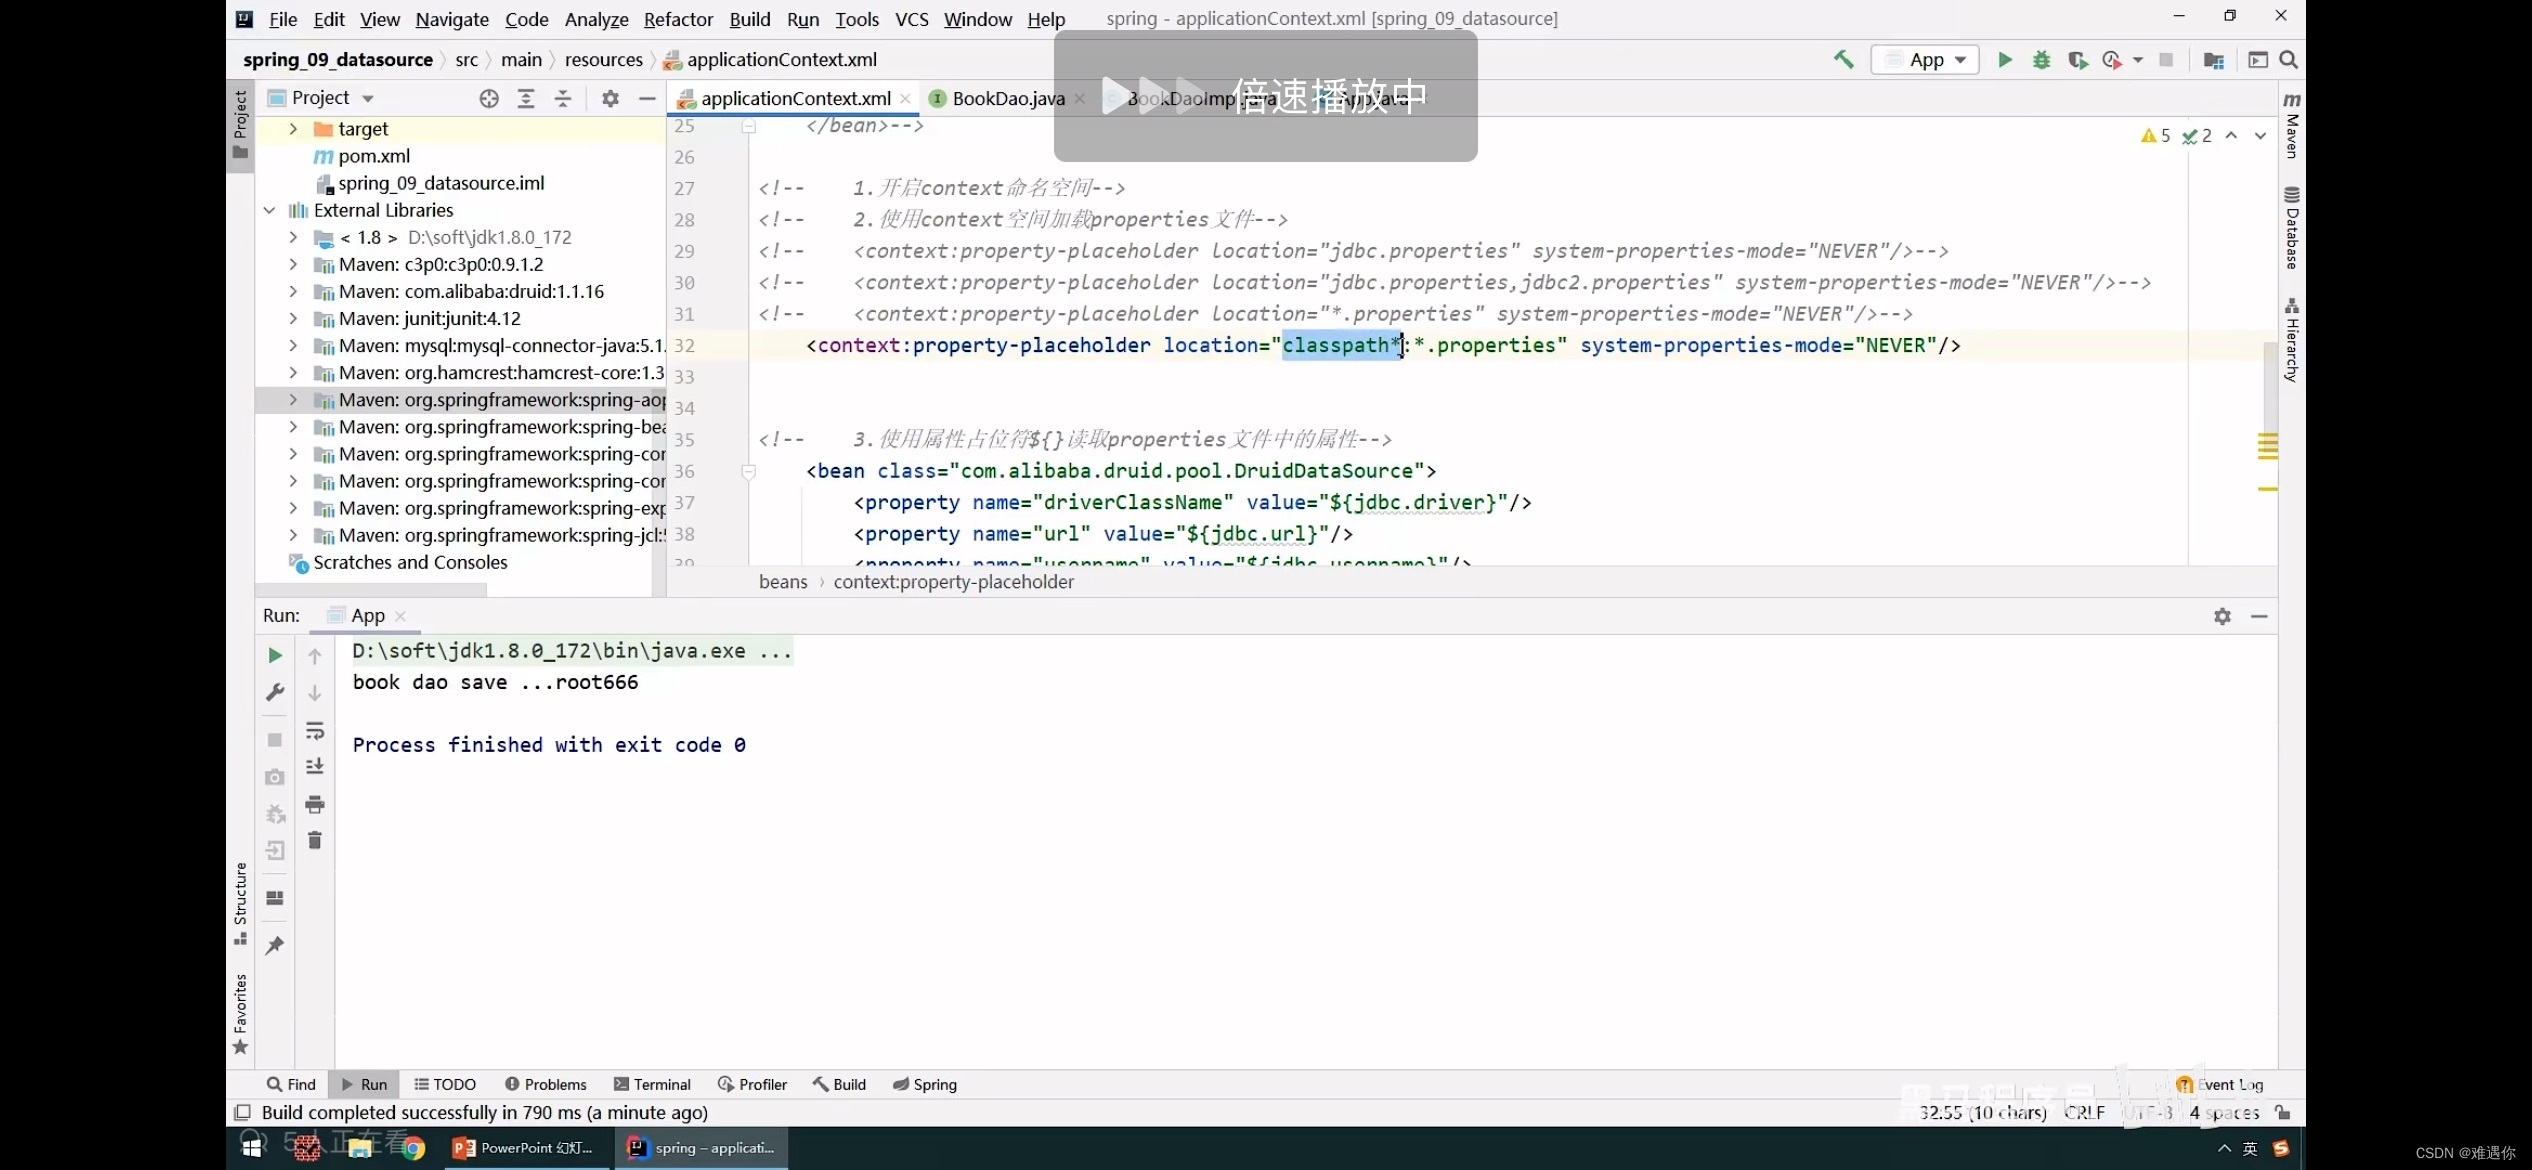Collapse External Libraries node

[269, 210]
